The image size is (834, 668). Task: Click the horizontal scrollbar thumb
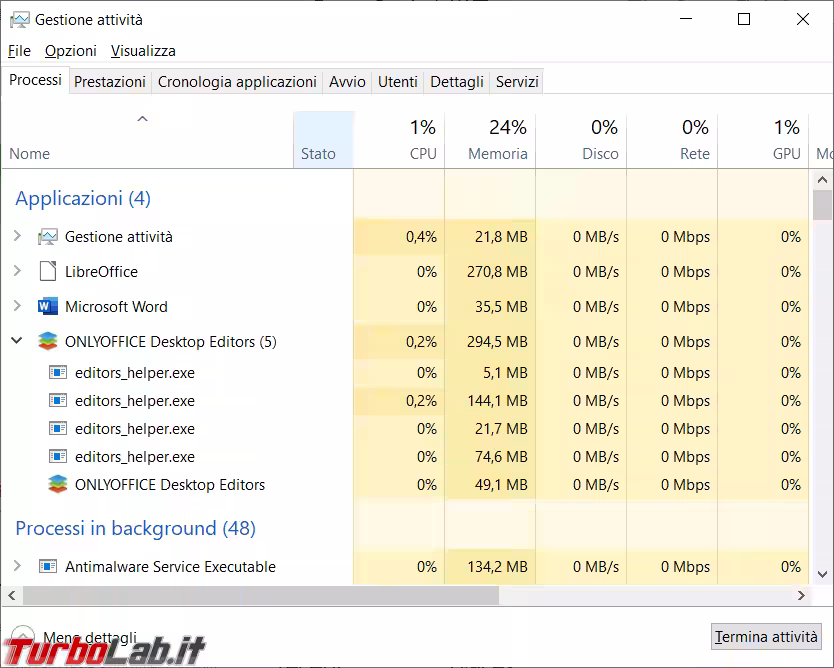260,595
